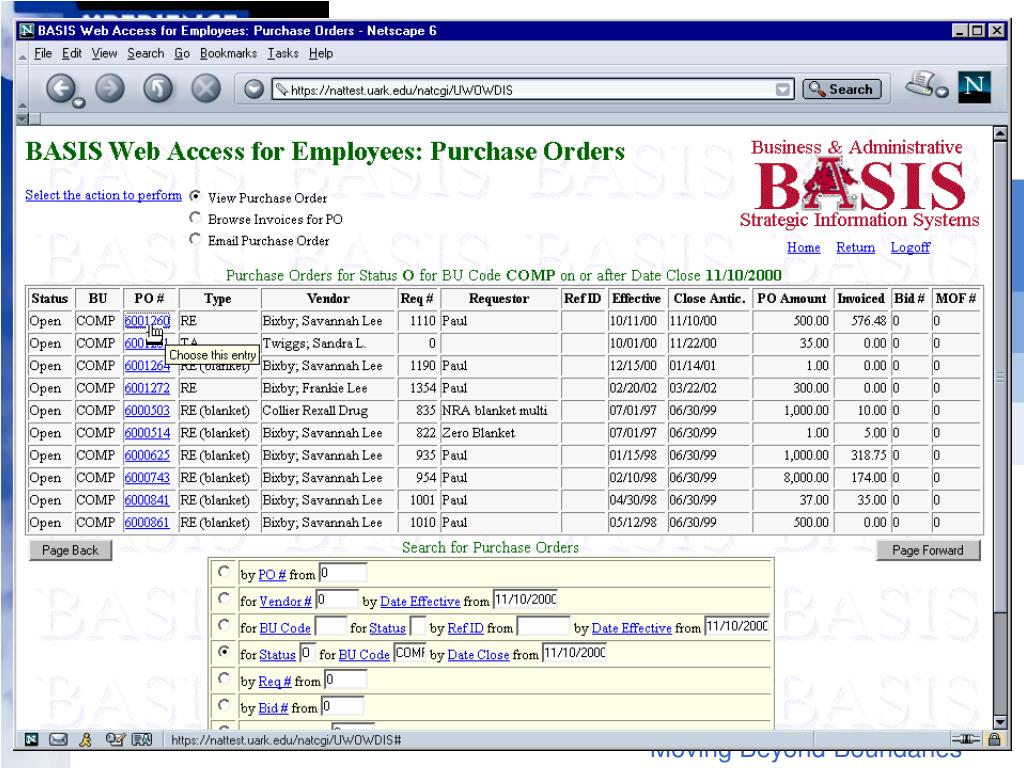Click the Netscape icon in title bar
Viewport: 1024px width, 768px height.
27,30
